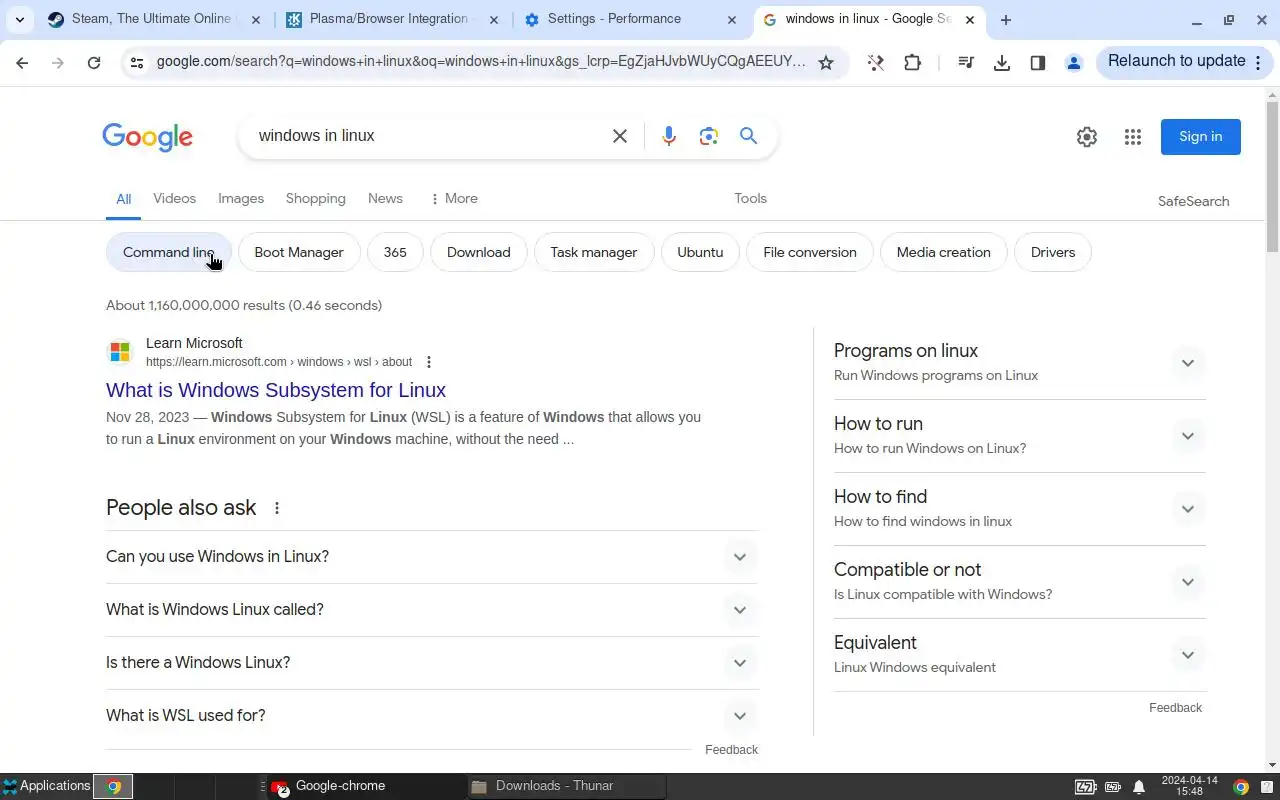Viewport: 1280px width, 800px height.
Task: Open the notifications bell in system tray
Action: click(x=1139, y=787)
